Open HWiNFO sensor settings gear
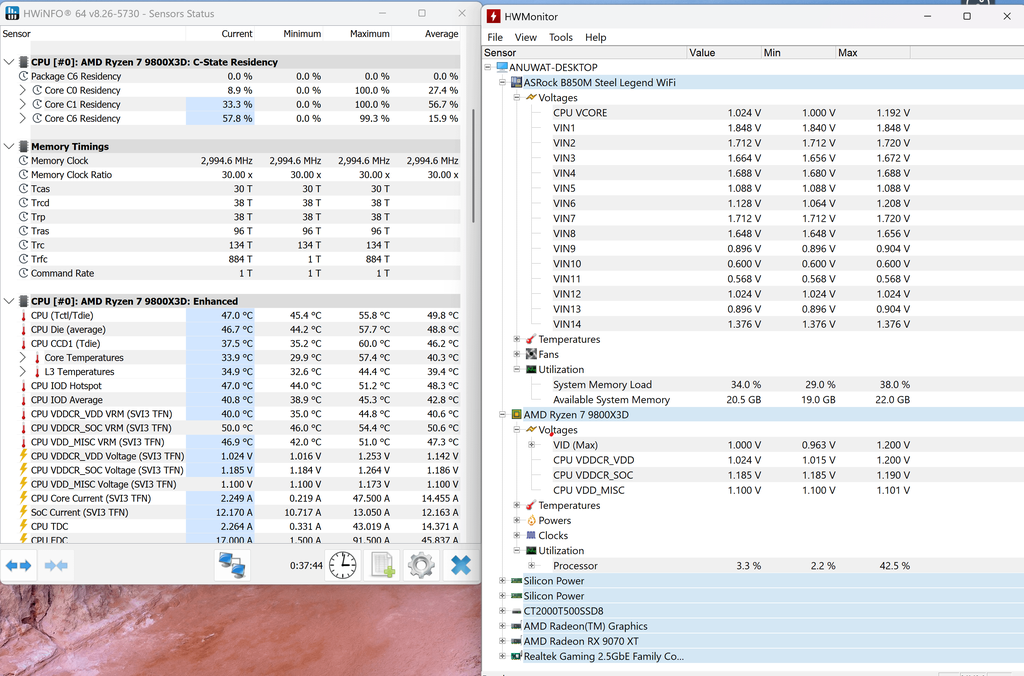The width and height of the screenshot is (1024, 676). (x=421, y=565)
